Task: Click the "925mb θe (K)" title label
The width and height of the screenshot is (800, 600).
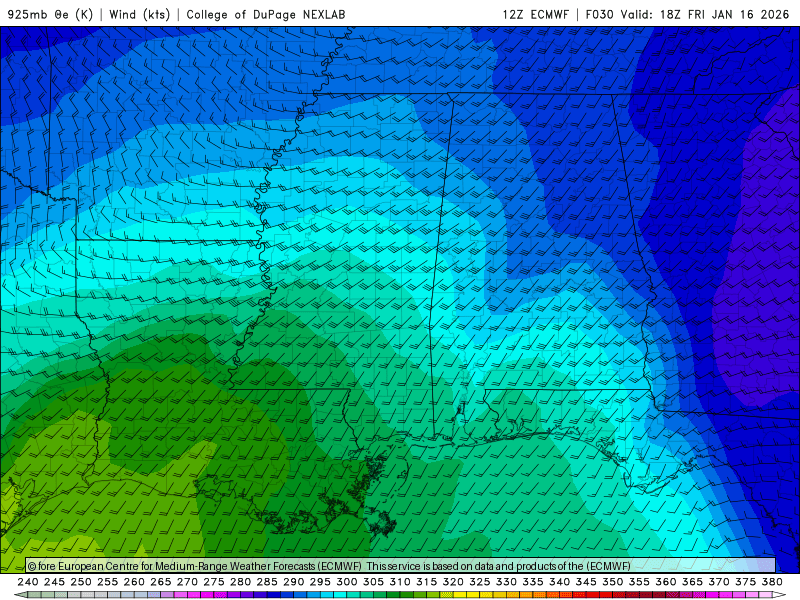Action: (50, 14)
